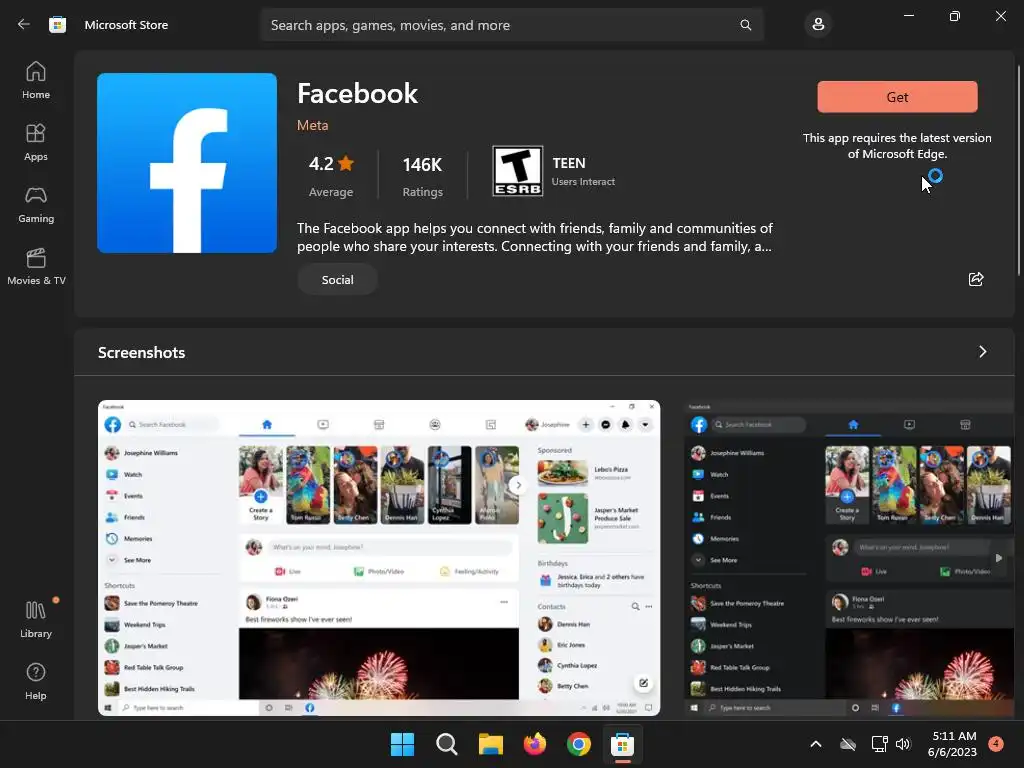This screenshot has height=768, width=1024.
Task: Open the Meta publisher link
Action: [312, 125]
